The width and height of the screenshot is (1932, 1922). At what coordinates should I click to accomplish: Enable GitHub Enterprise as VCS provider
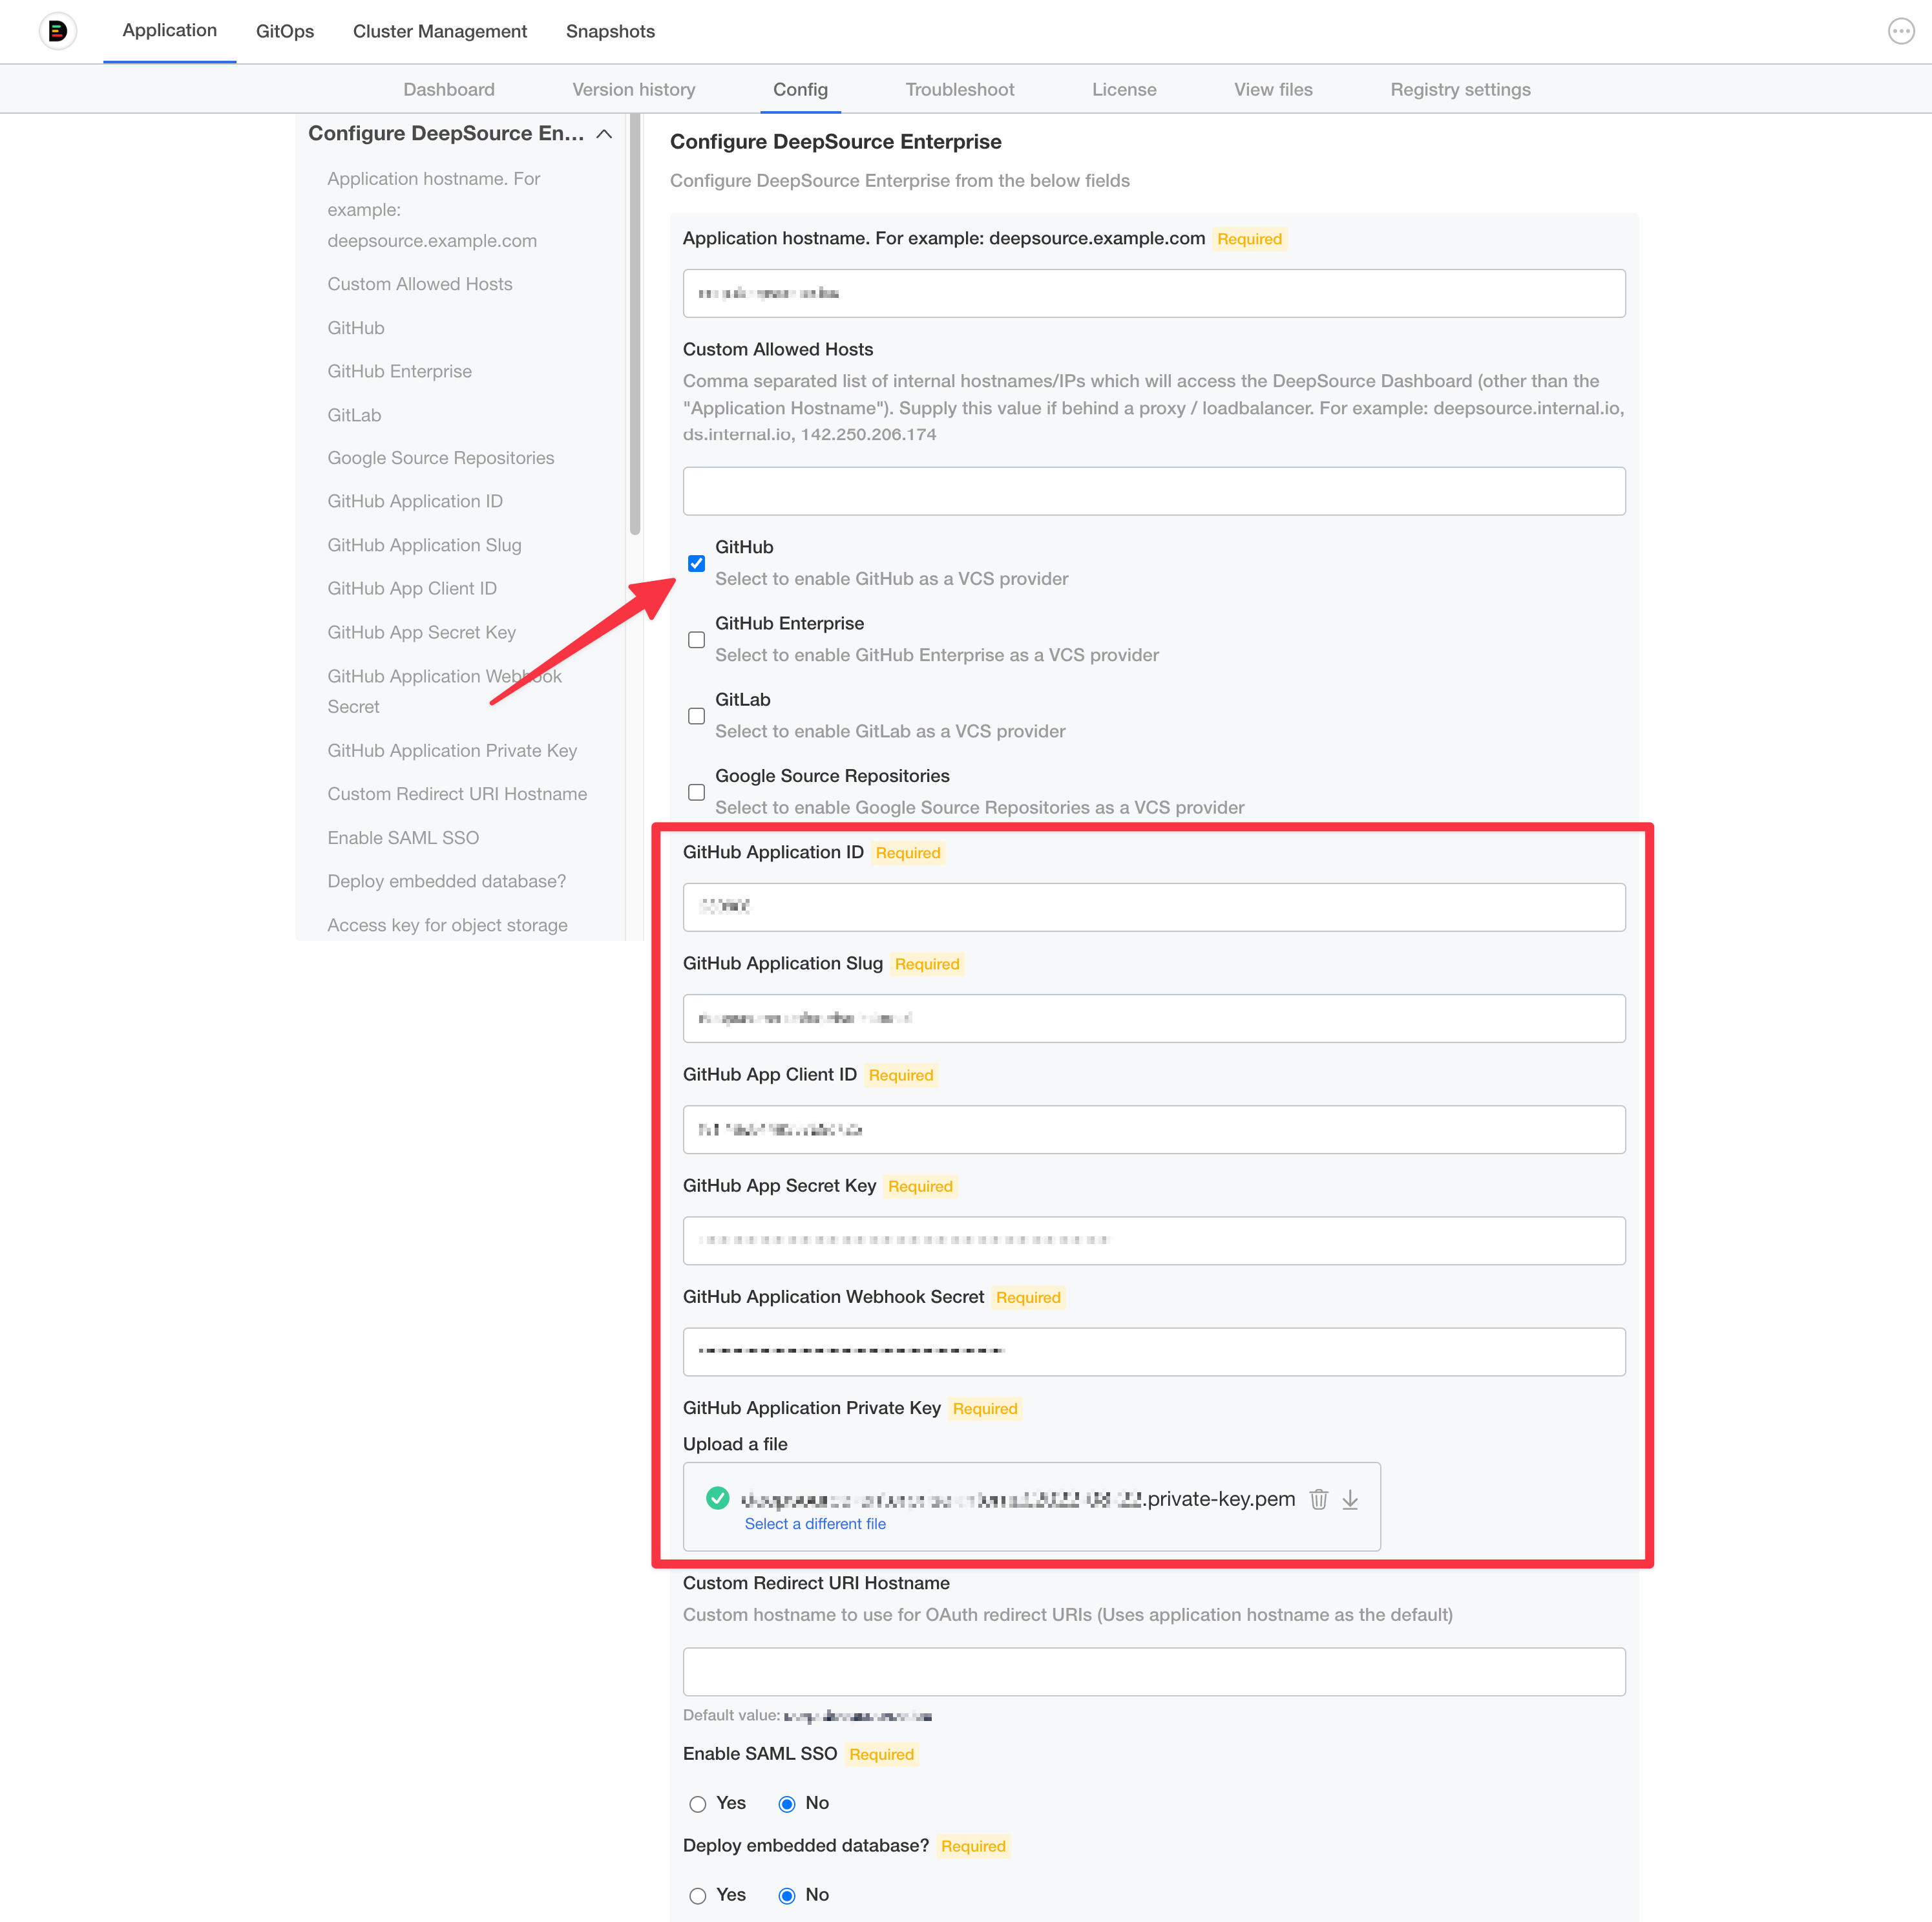click(697, 639)
